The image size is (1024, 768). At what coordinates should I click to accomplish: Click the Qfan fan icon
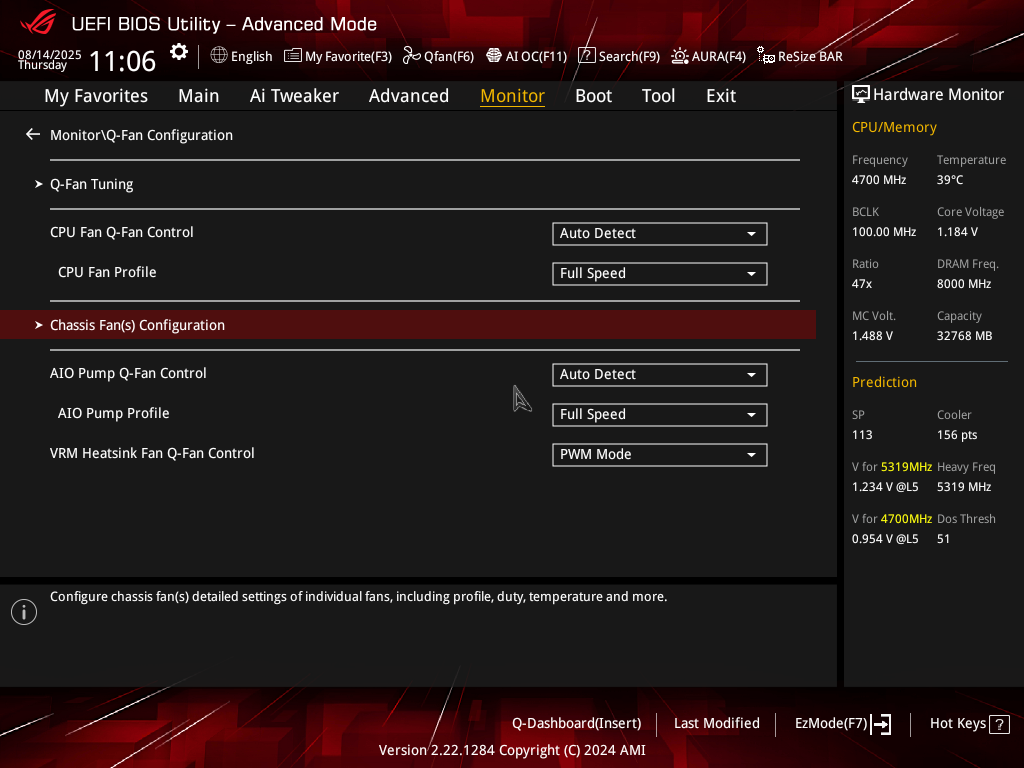tap(411, 56)
